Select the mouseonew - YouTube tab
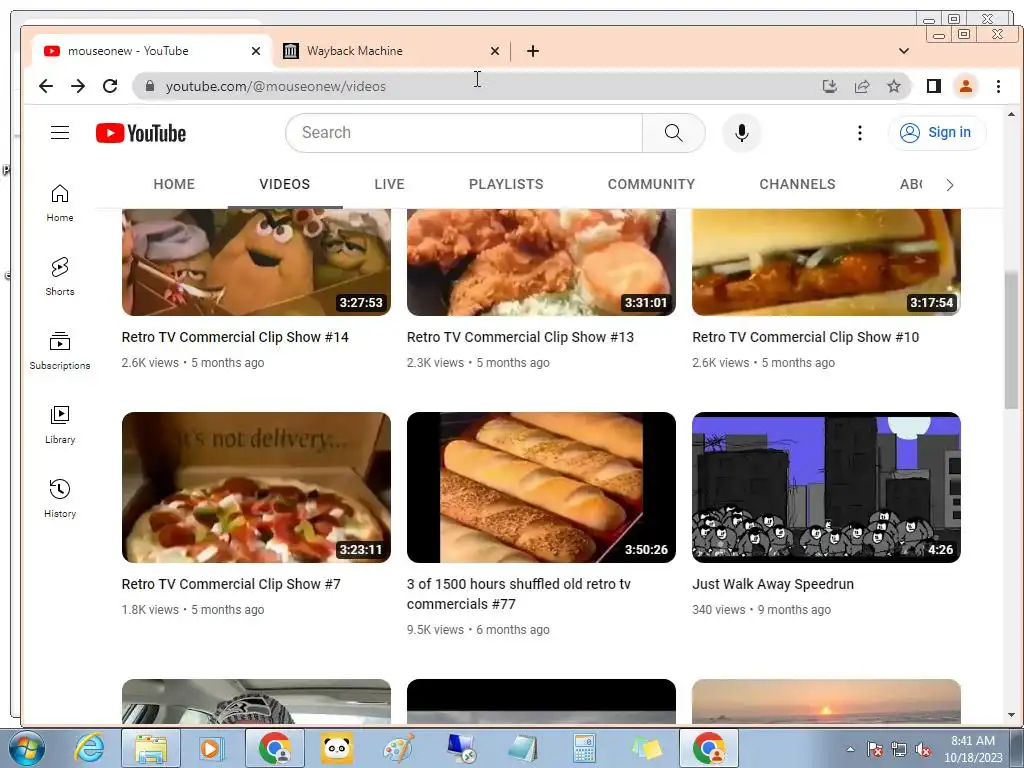This screenshot has width=1024, height=768. 152,51
